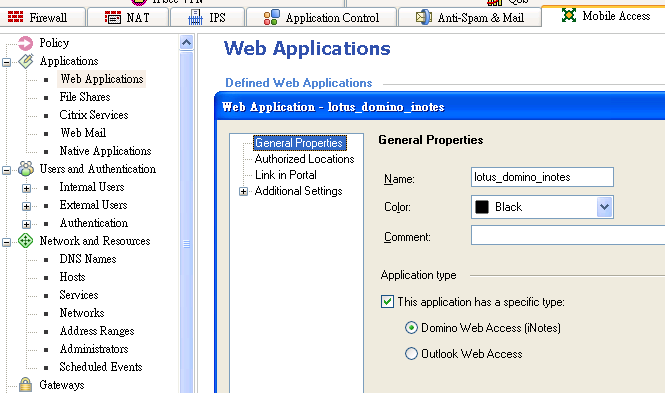The height and width of the screenshot is (393, 665).
Task: Select Web Applications in the tree
Action: [x=102, y=79]
